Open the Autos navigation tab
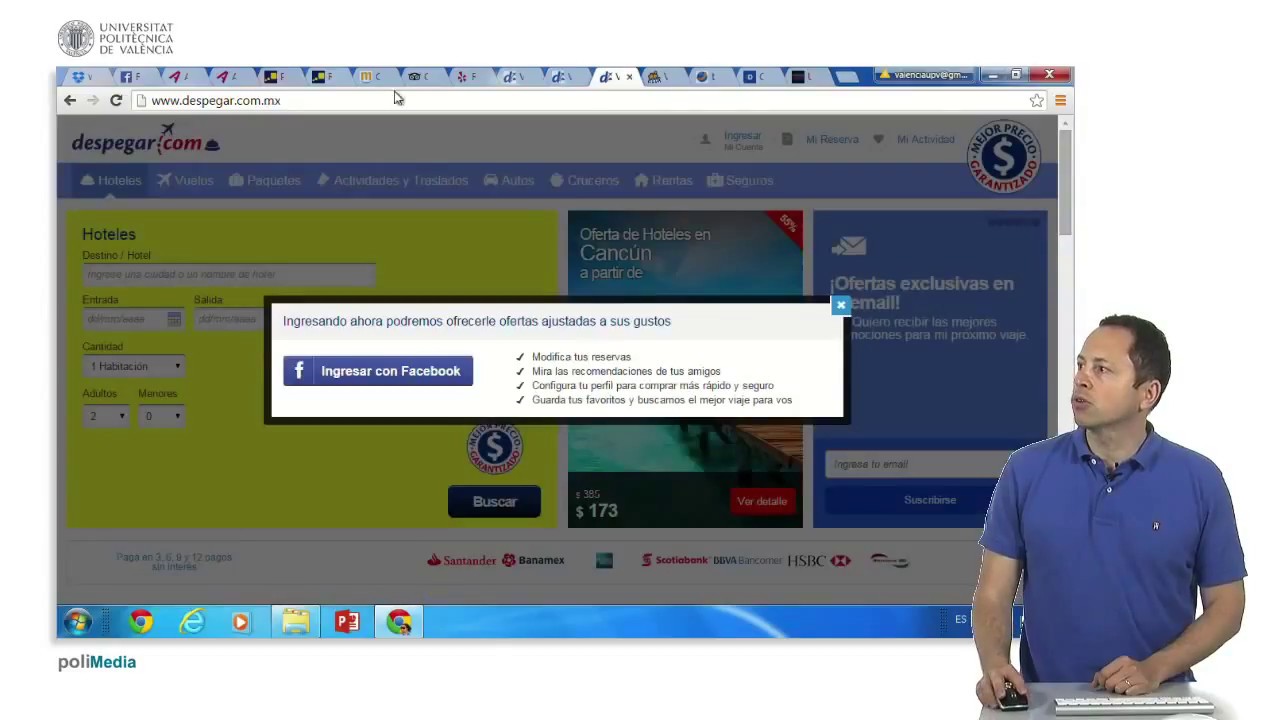The image size is (1280, 720). point(509,181)
